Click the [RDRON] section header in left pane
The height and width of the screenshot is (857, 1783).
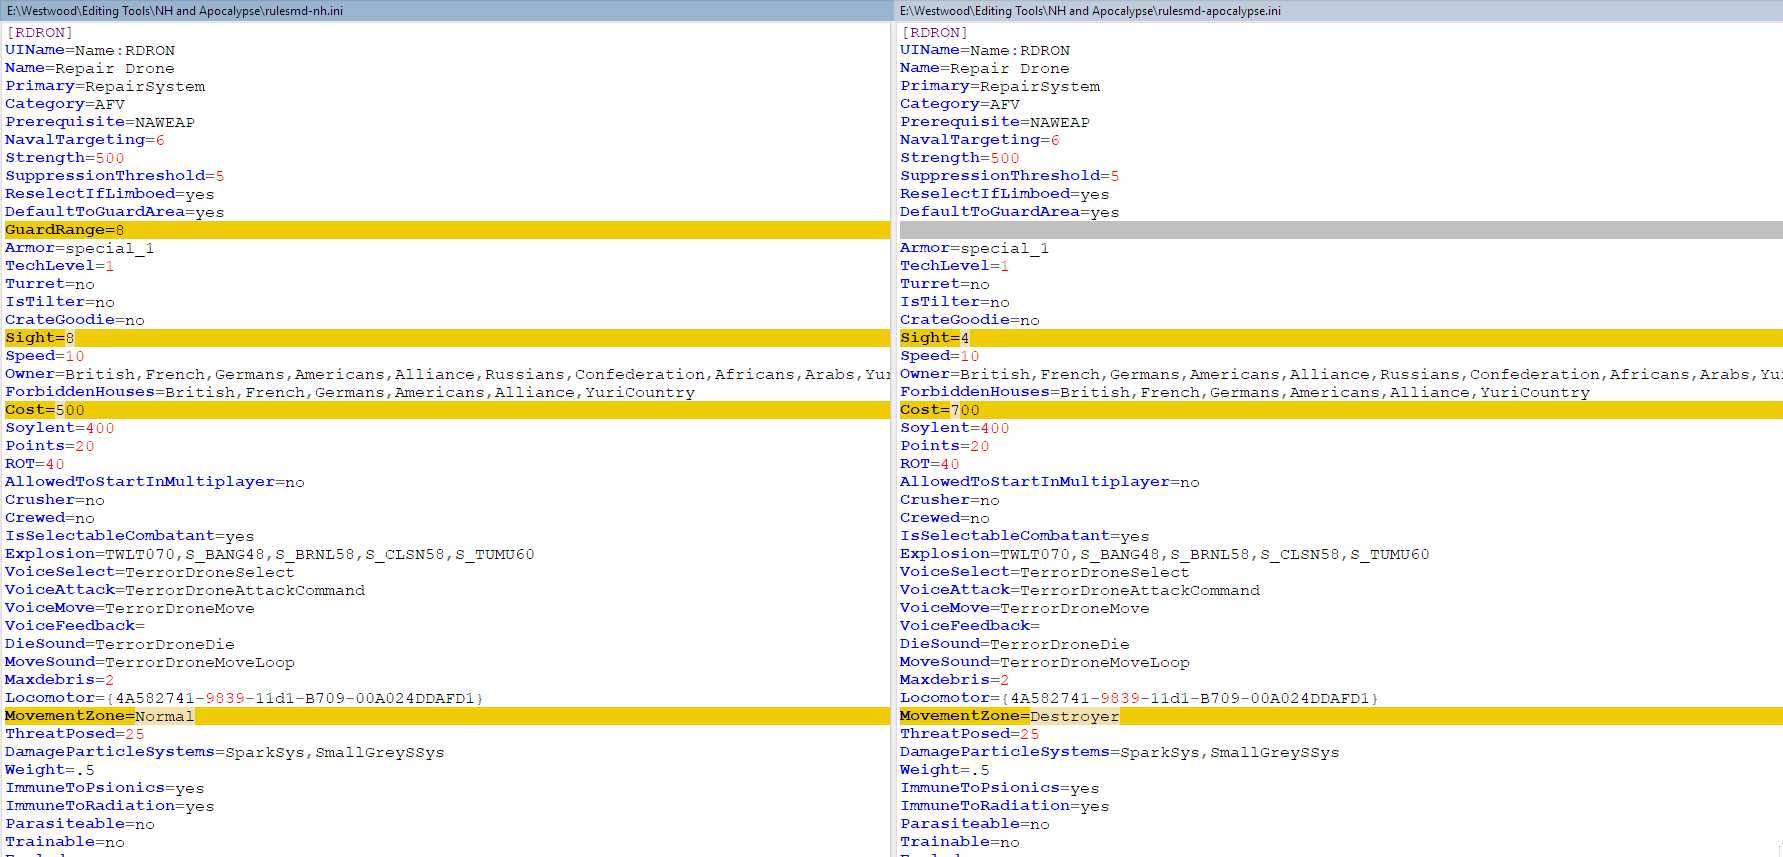pos(39,33)
